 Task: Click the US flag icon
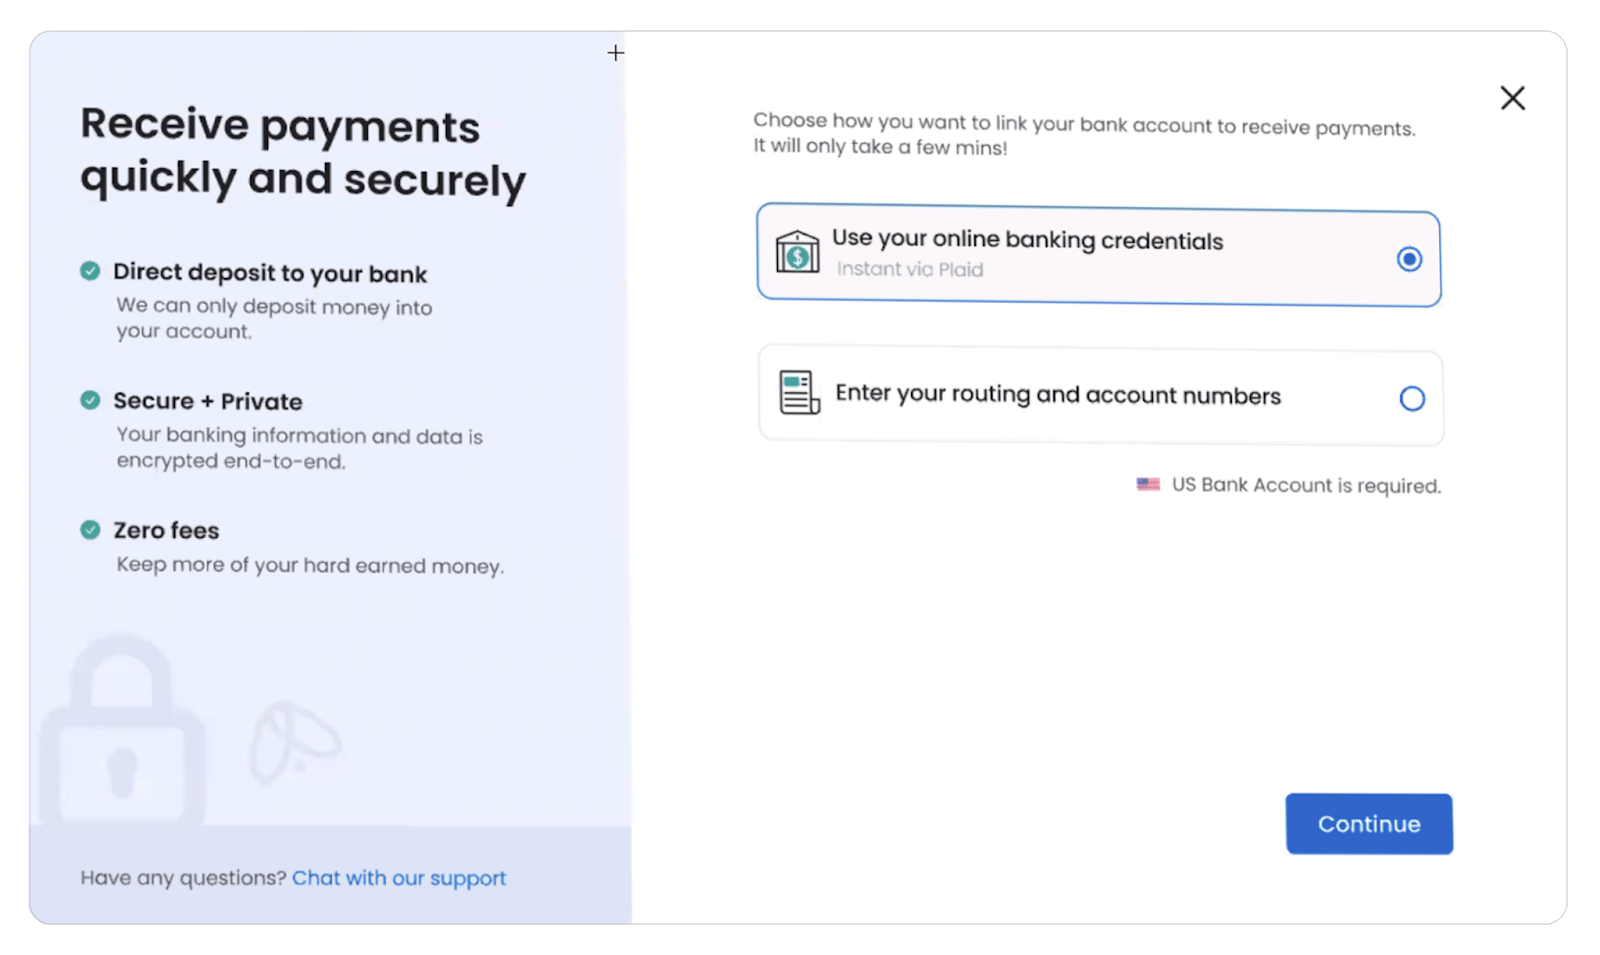pyautogui.click(x=1148, y=484)
